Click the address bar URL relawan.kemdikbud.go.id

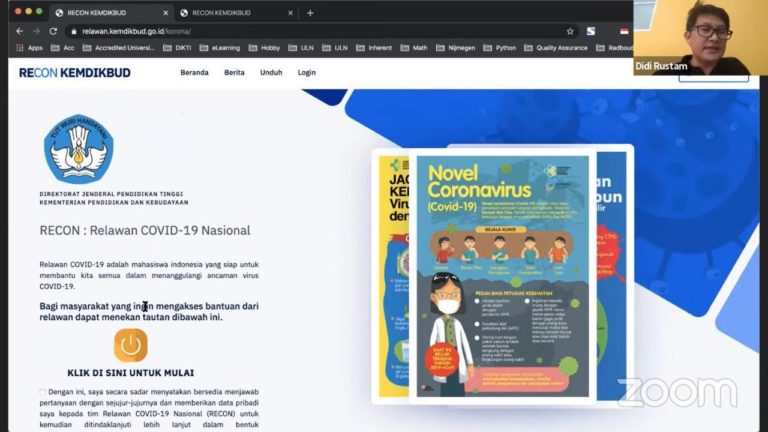click(136, 31)
